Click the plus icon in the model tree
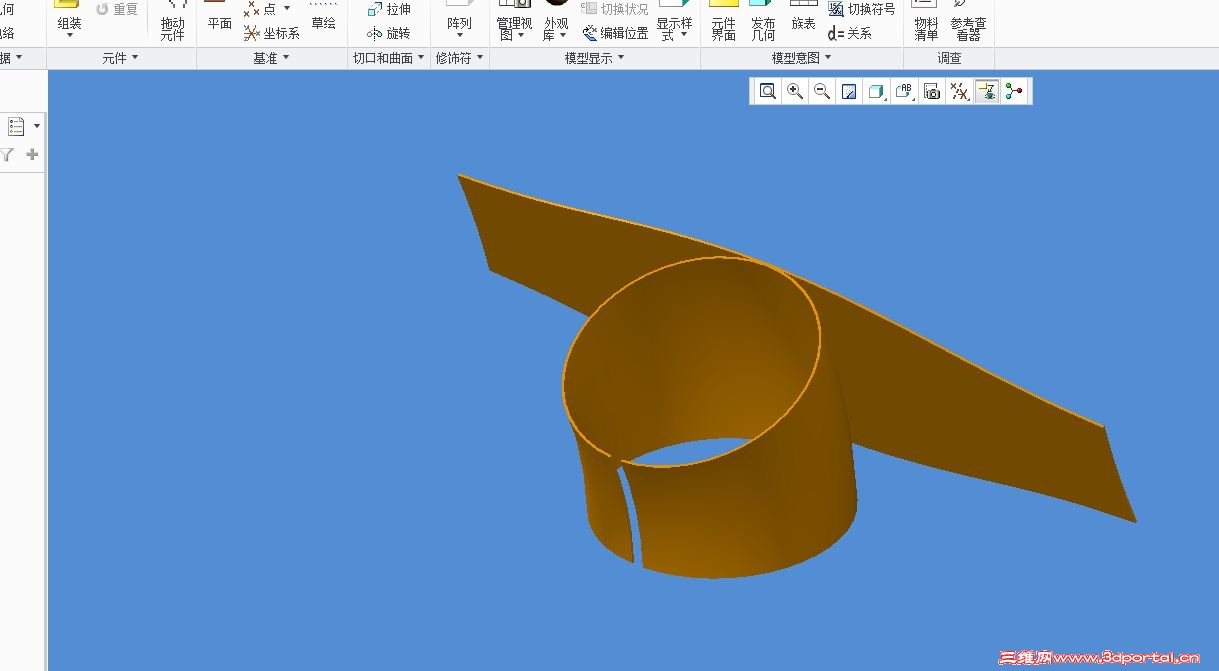Screen dimensions: 1219x671 [x=32, y=155]
